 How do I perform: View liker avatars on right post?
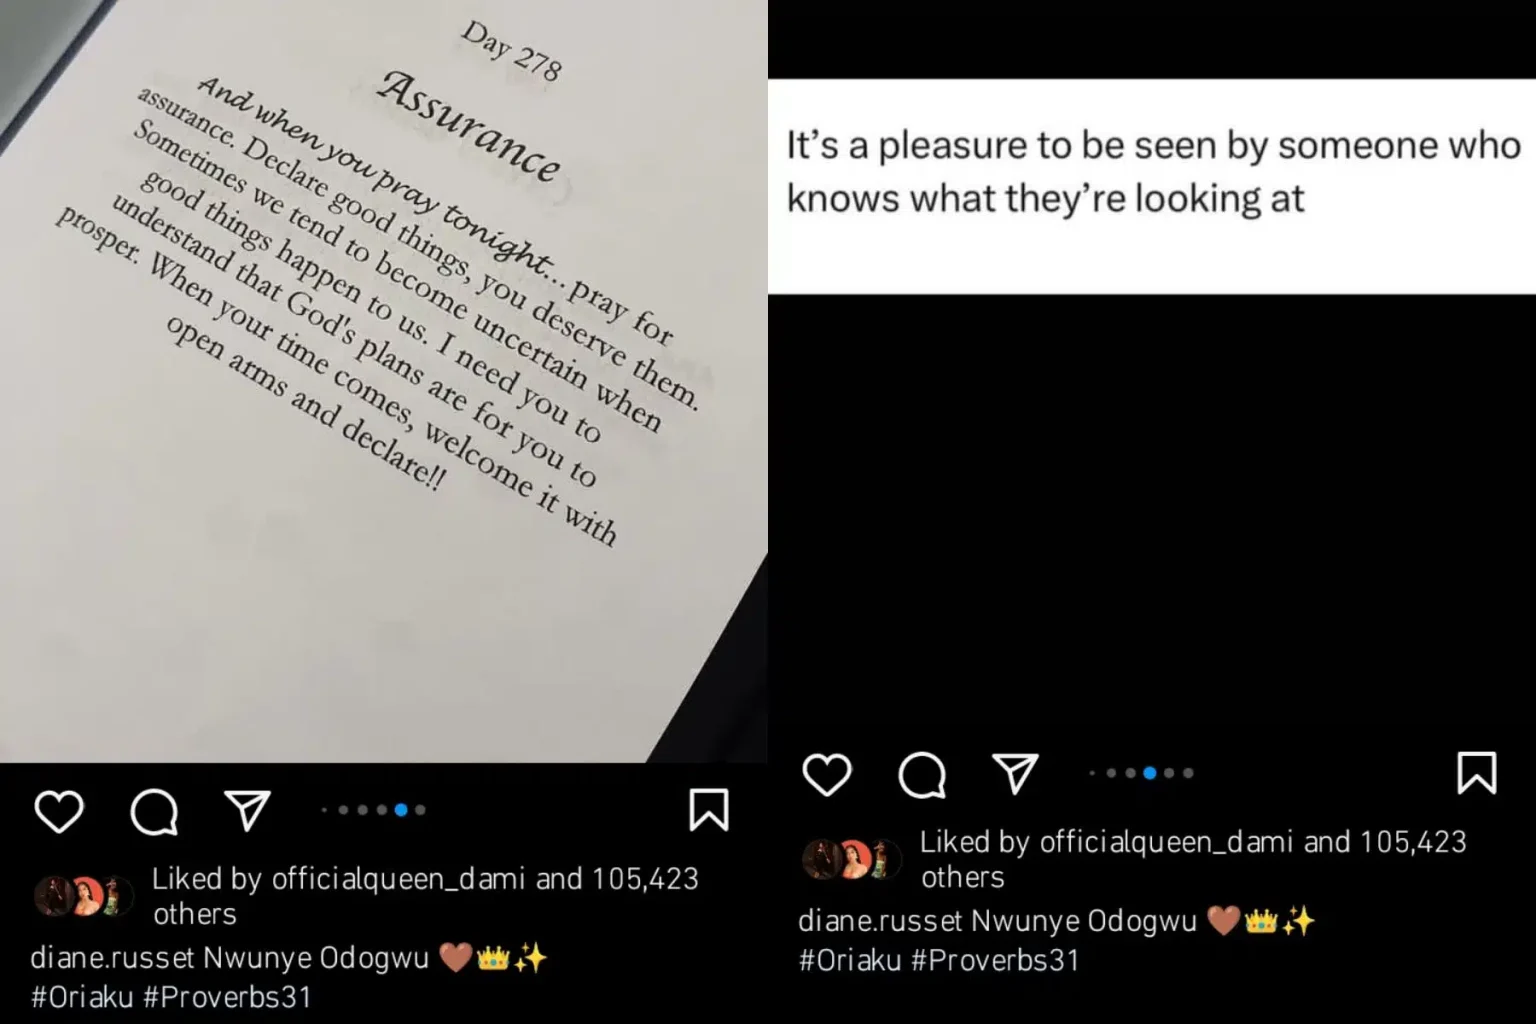[x=852, y=859]
